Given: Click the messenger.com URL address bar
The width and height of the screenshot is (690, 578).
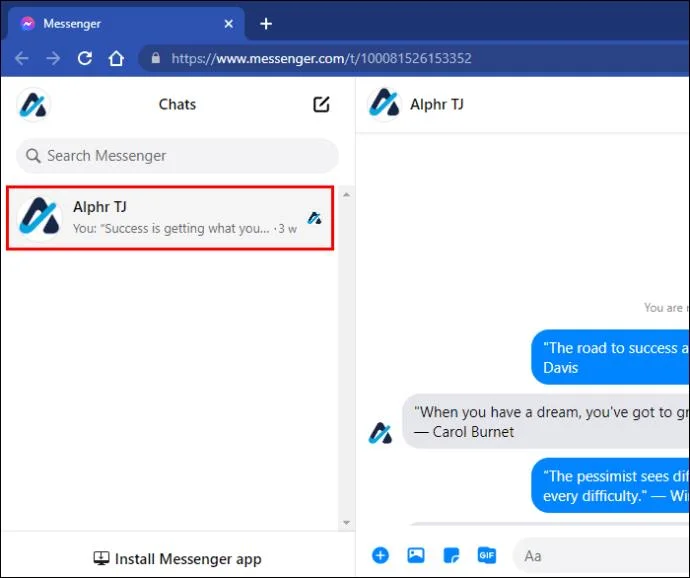Looking at the screenshot, I should pos(414,58).
